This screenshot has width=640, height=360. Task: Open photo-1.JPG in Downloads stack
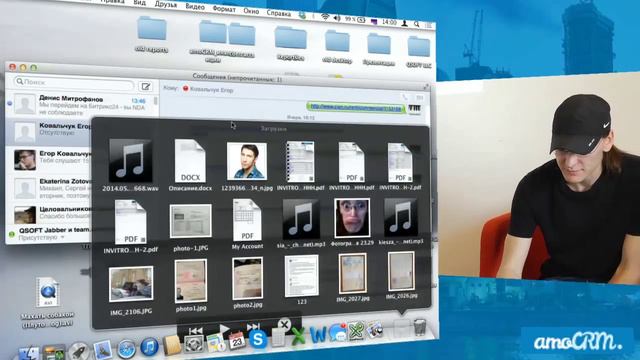coord(191,227)
